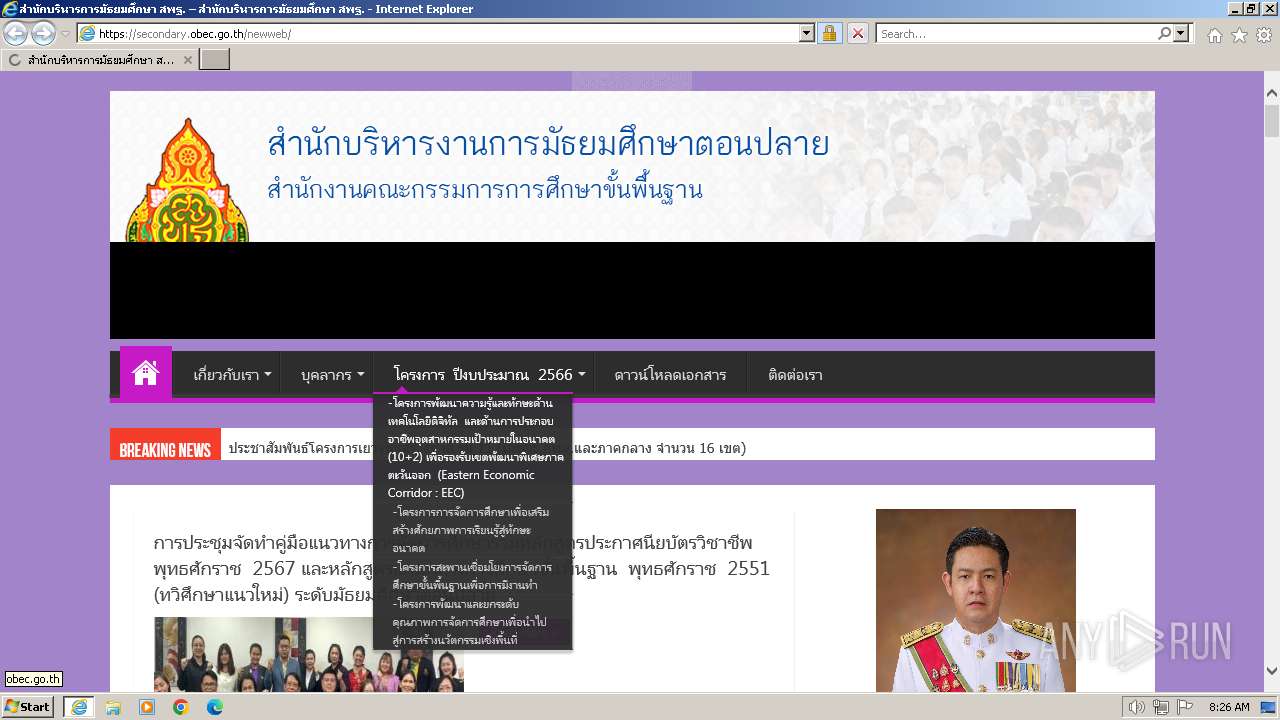Click the vertical scrollbar up arrow
The image size is (1280, 720).
[x=1272, y=93]
